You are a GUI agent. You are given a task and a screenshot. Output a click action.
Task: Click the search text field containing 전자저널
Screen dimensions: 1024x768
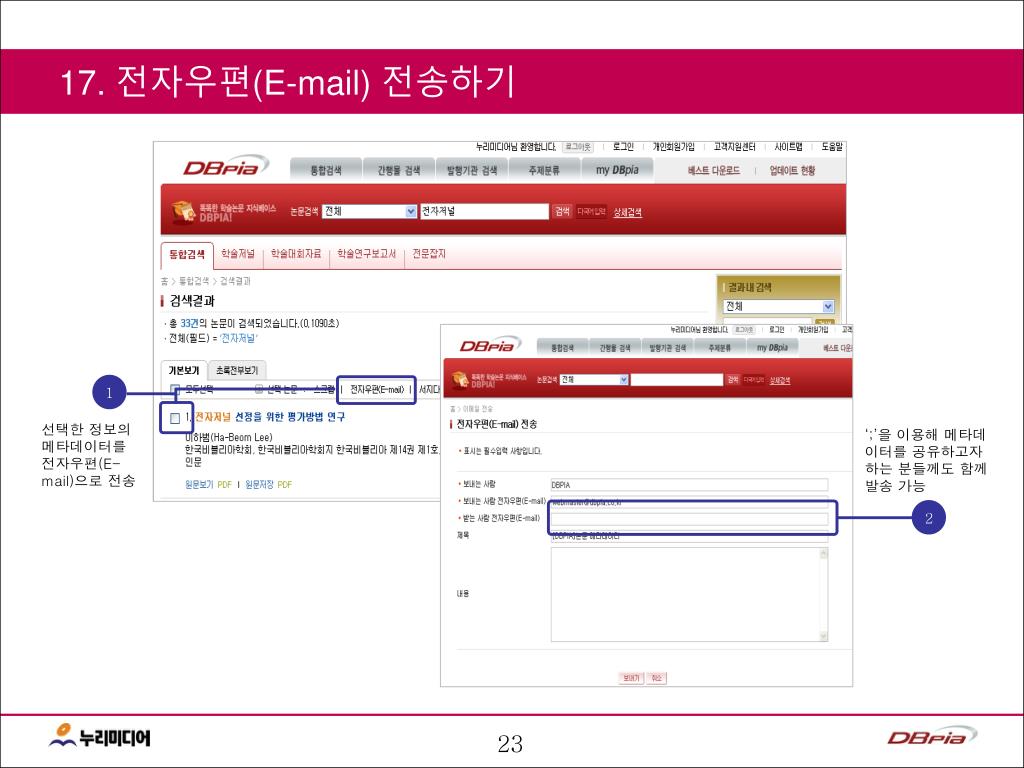click(x=484, y=211)
